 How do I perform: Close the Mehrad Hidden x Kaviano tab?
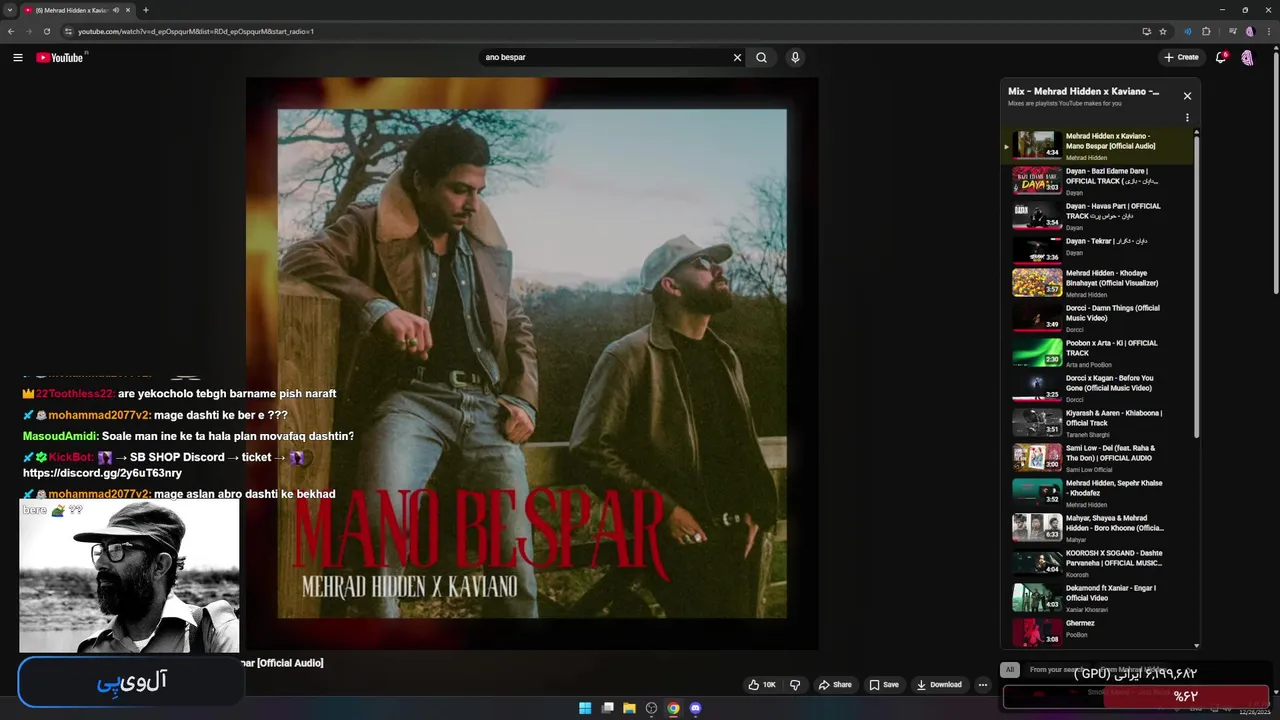128,10
